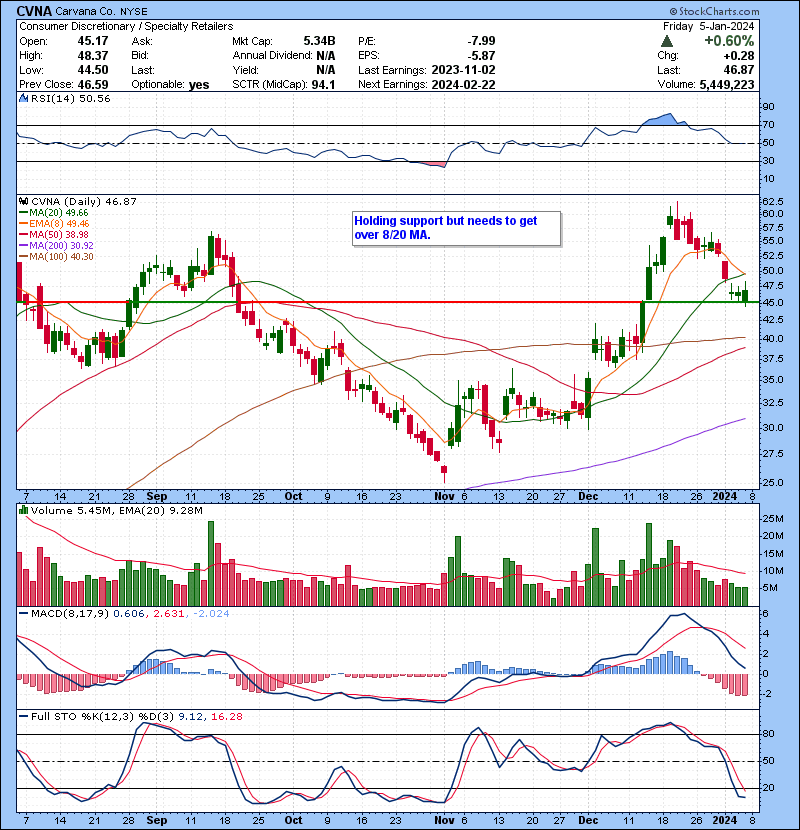Click the 'Holding support but needs to get over 8/20 MA' note

pos(456,228)
